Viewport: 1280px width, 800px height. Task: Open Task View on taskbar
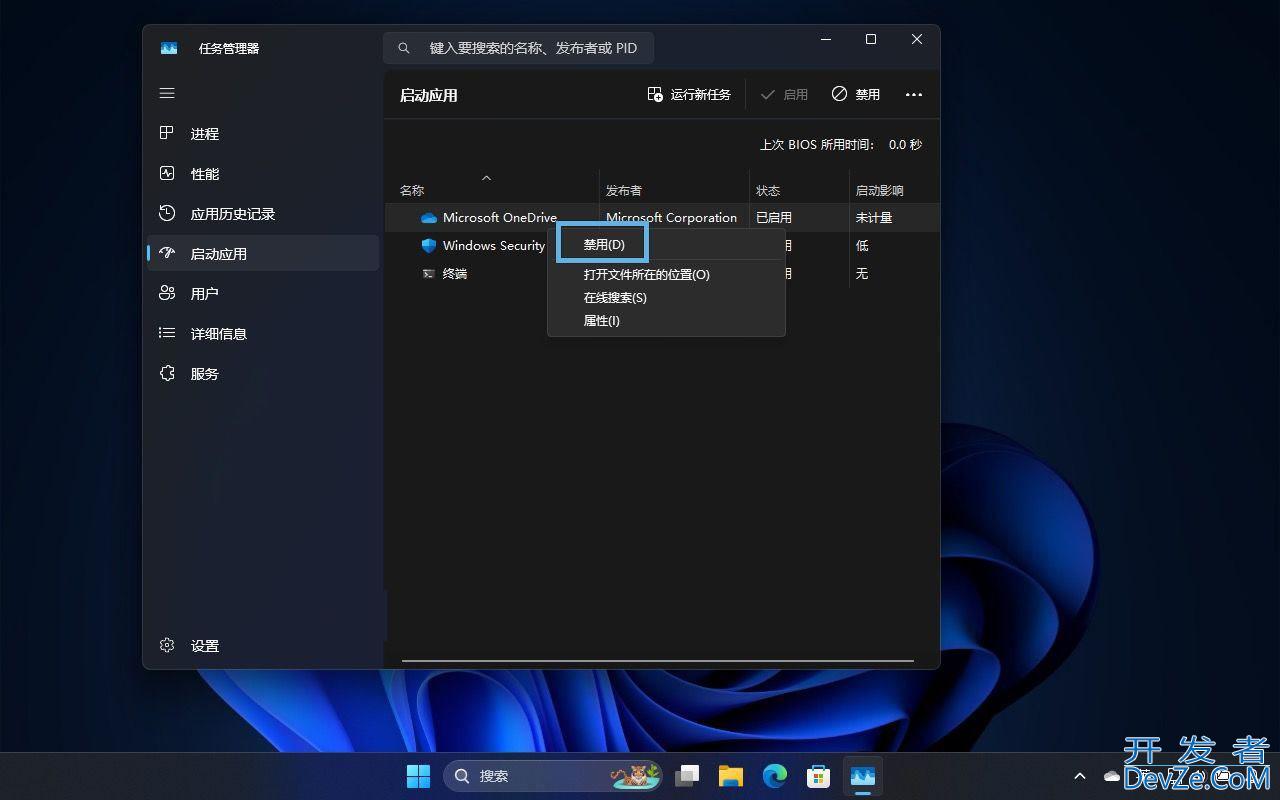(687, 775)
